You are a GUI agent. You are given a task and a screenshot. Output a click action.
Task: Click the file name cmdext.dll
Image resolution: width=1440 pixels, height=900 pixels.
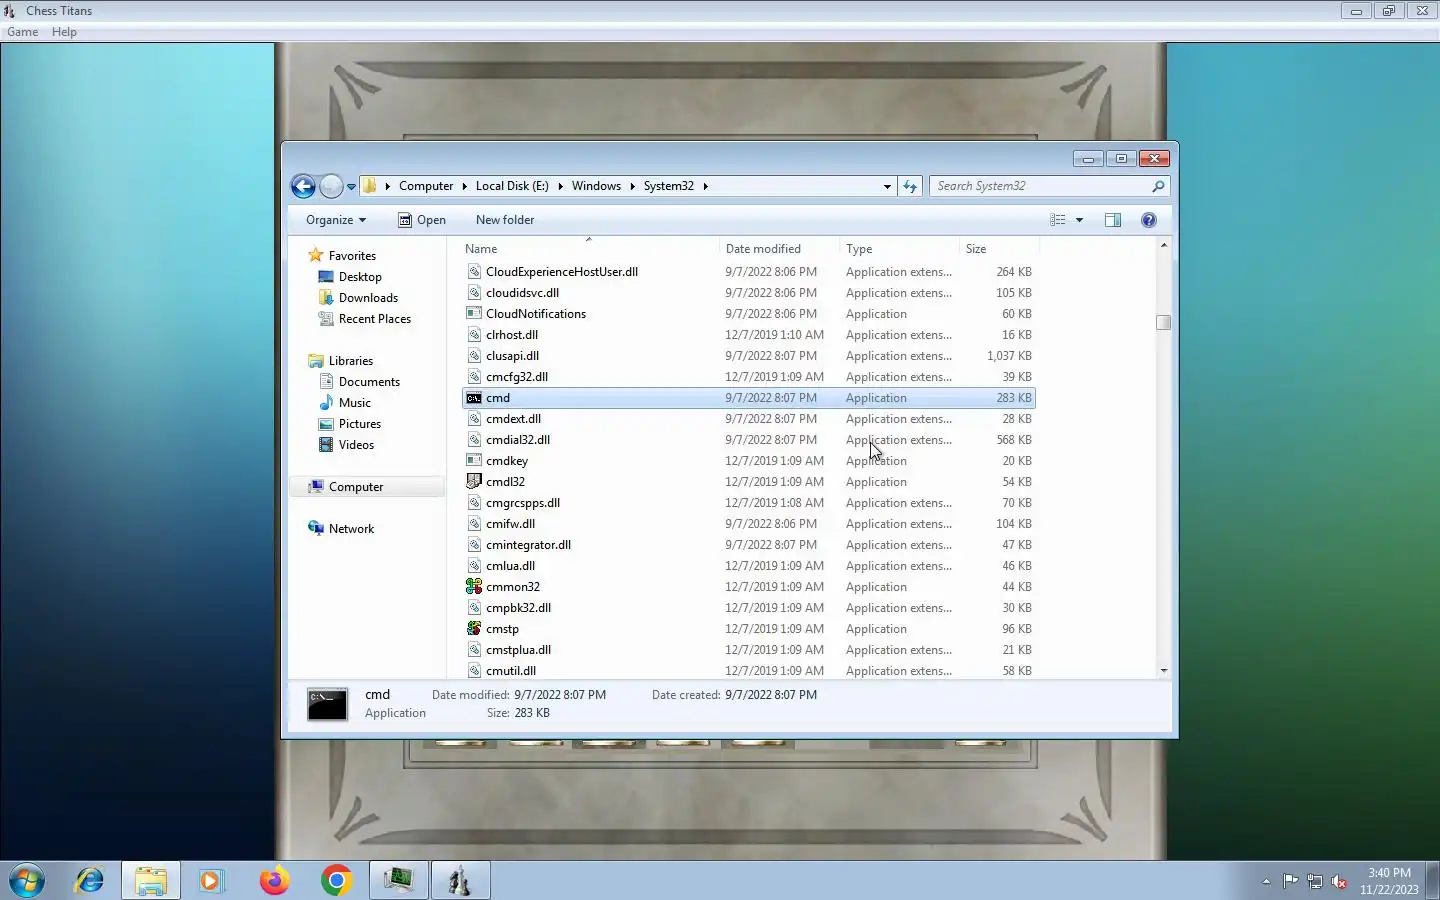coord(513,419)
